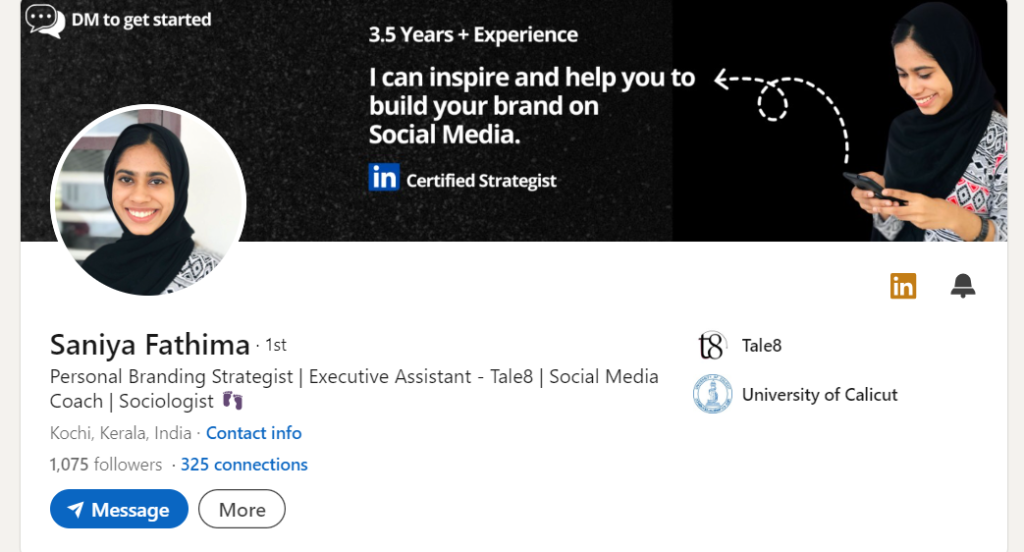This screenshot has height=552, width=1024.
Task: Click the name Saniya Fathima
Action: 150,345
